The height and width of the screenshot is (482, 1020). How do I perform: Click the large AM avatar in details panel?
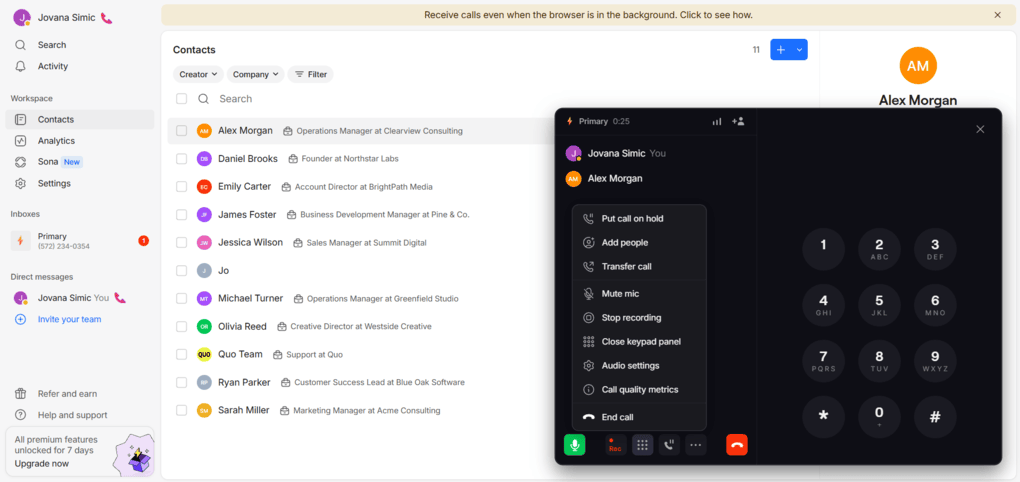point(918,65)
